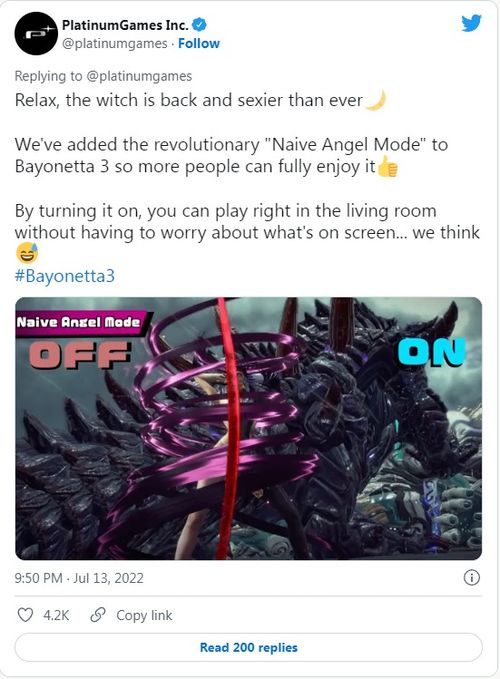The height and width of the screenshot is (679, 500).
Task: Open the 9:50 PM Jul 13, 2022 timestamp
Action: point(79,578)
